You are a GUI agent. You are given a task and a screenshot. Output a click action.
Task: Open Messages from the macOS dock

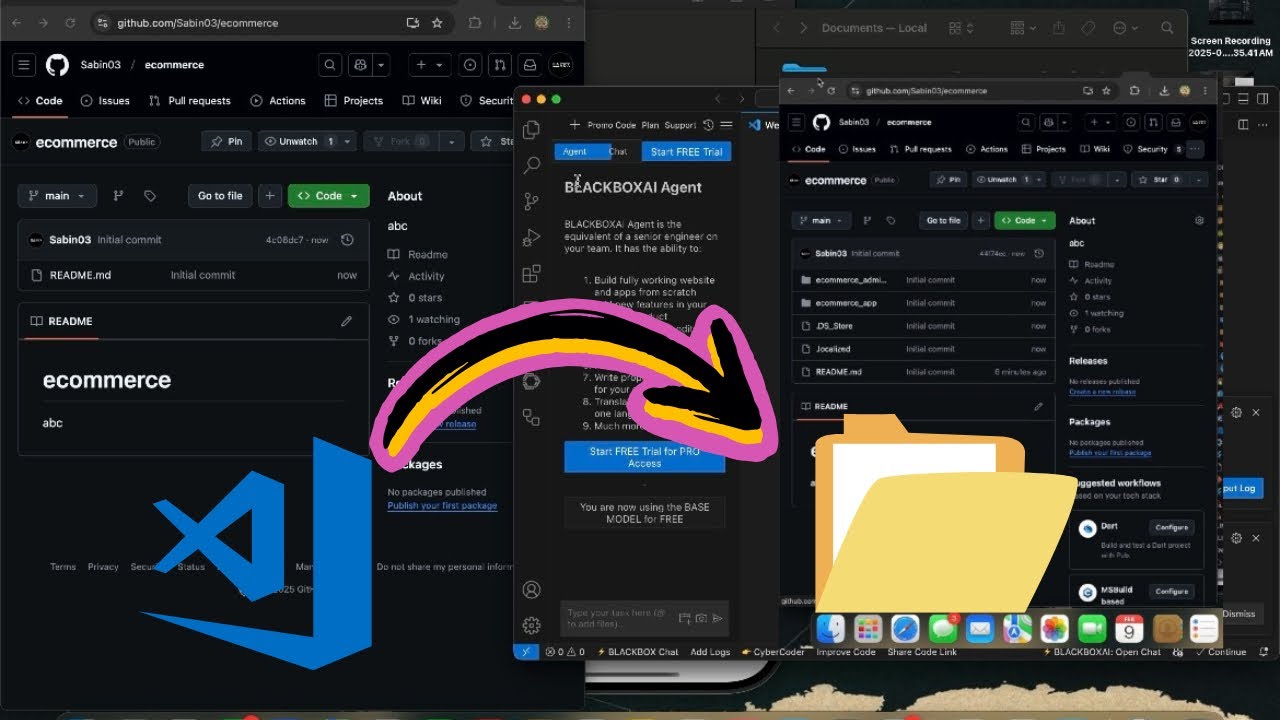click(x=943, y=629)
